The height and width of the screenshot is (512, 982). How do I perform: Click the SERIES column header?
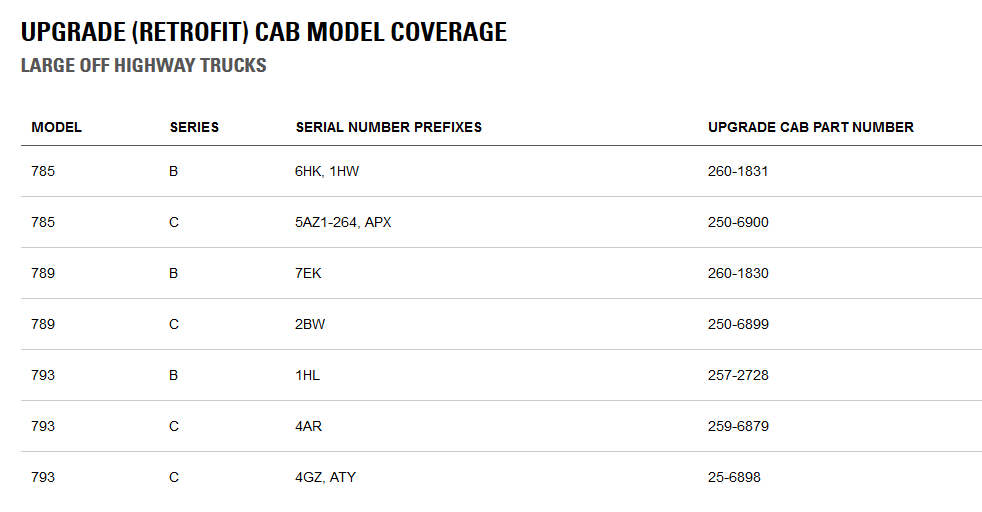click(x=194, y=127)
